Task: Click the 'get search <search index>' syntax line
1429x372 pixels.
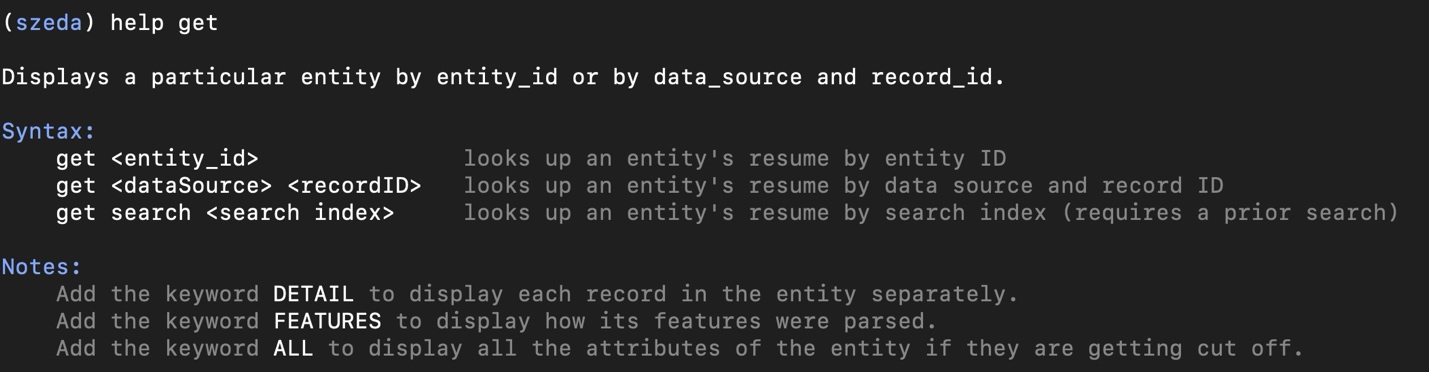Action: point(225,212)
